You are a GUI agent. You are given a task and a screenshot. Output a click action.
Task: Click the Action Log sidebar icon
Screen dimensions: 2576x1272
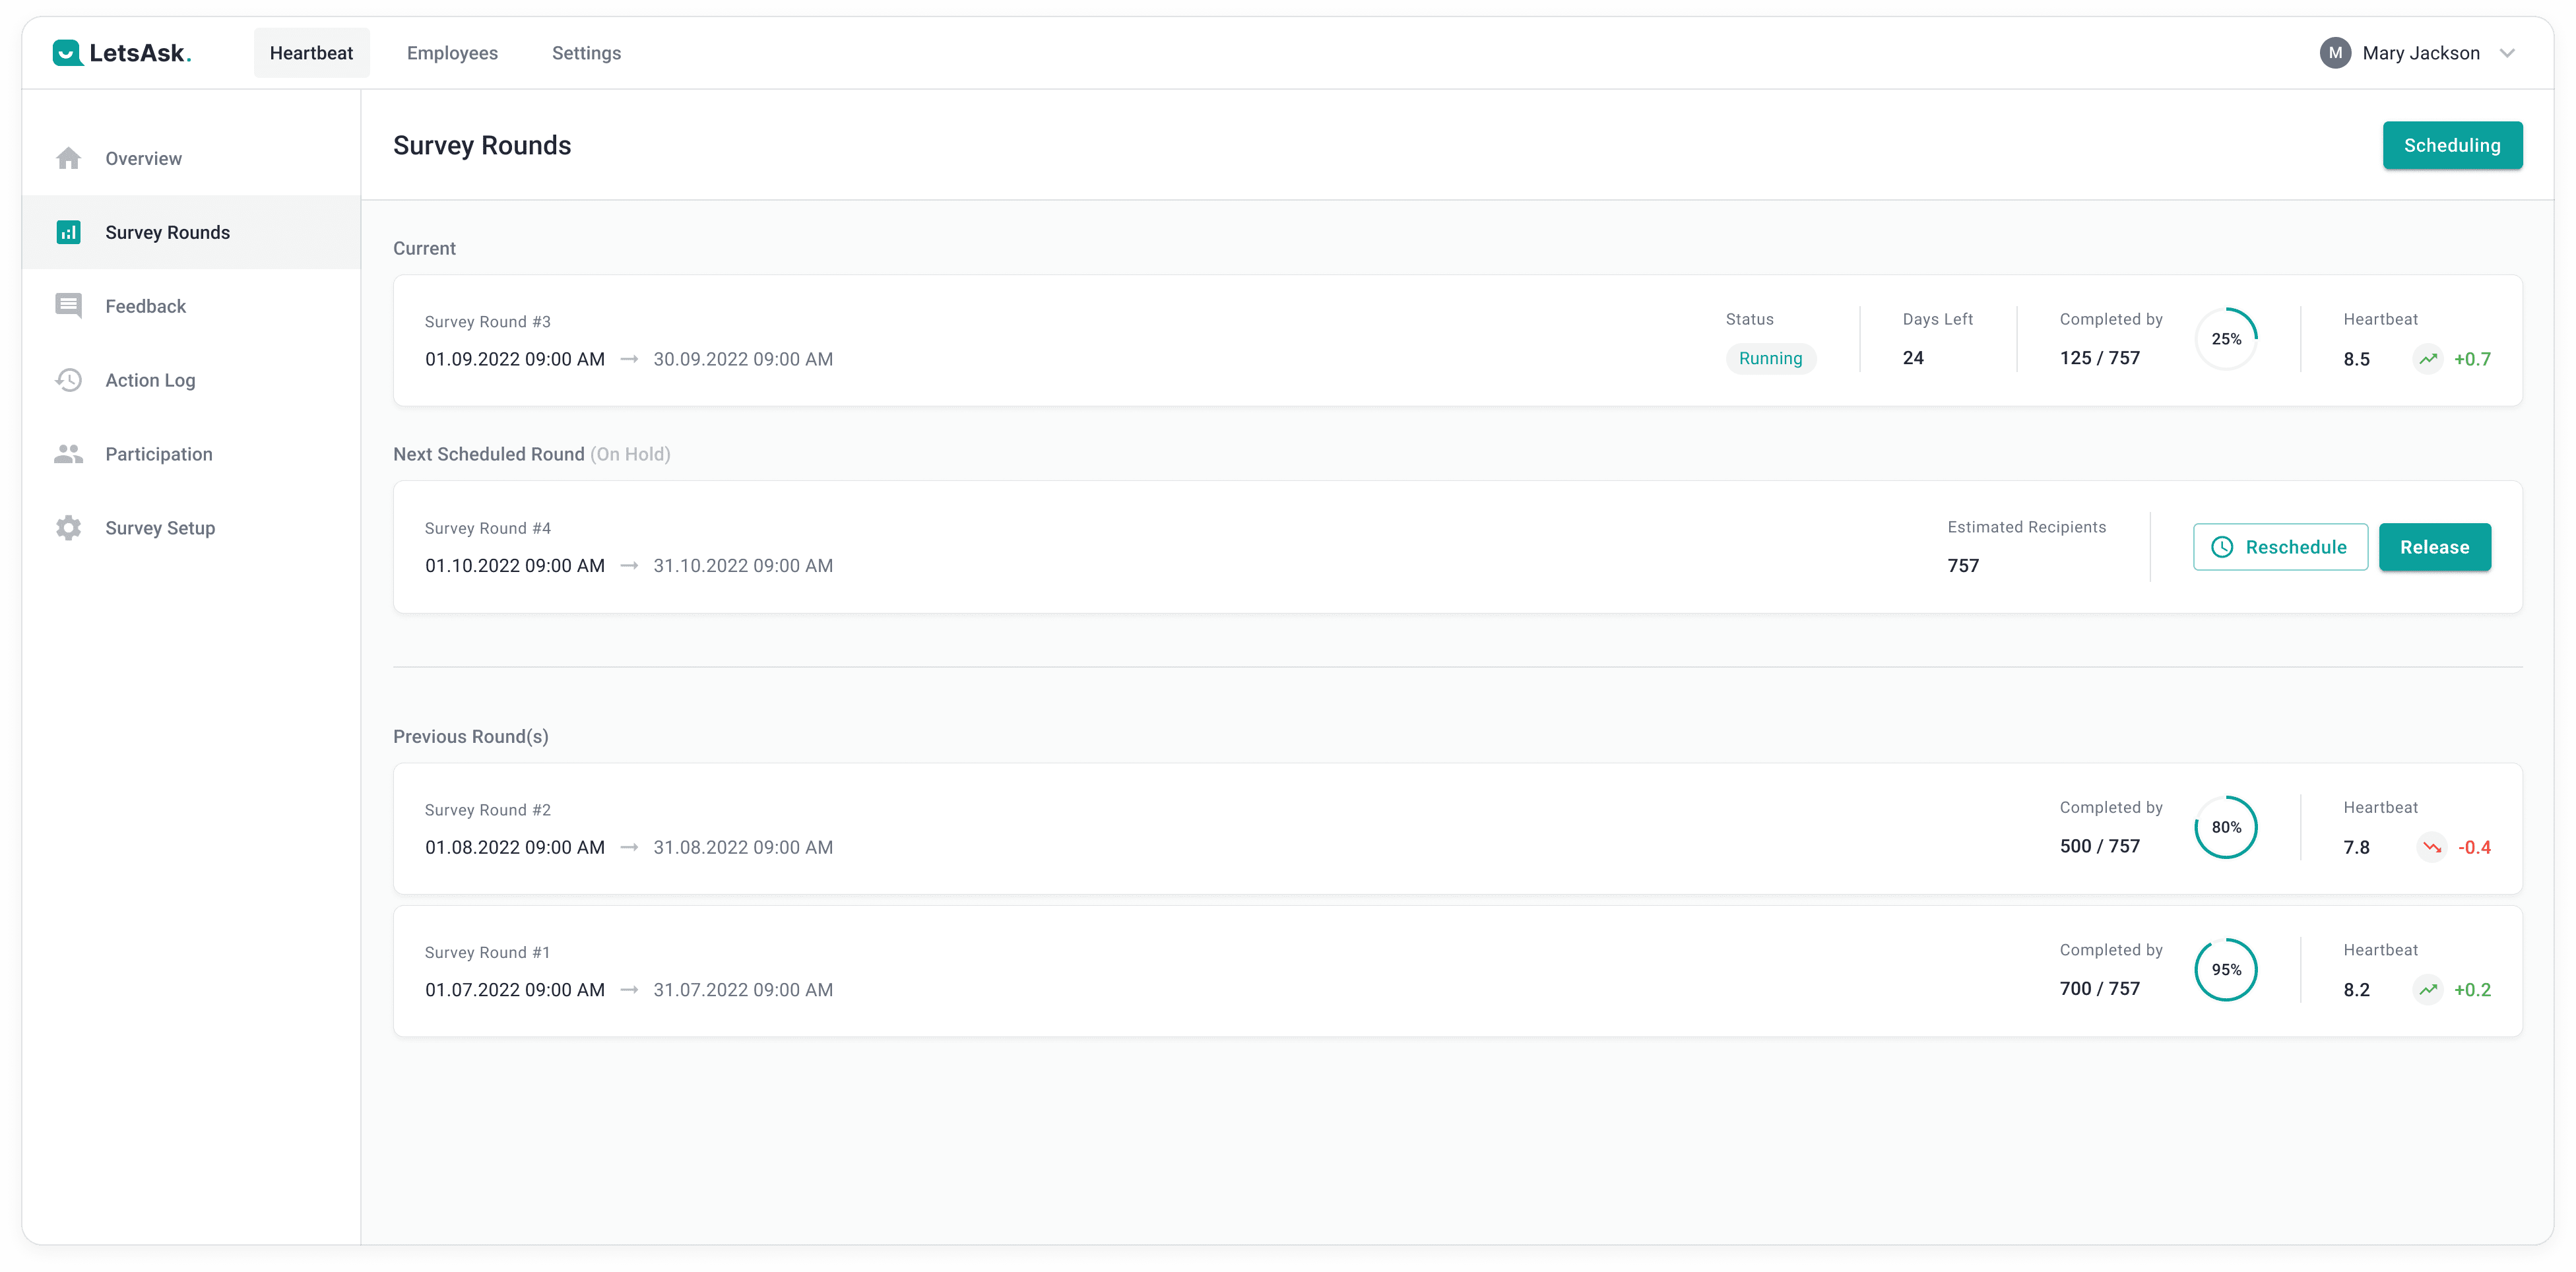[66, 379]
